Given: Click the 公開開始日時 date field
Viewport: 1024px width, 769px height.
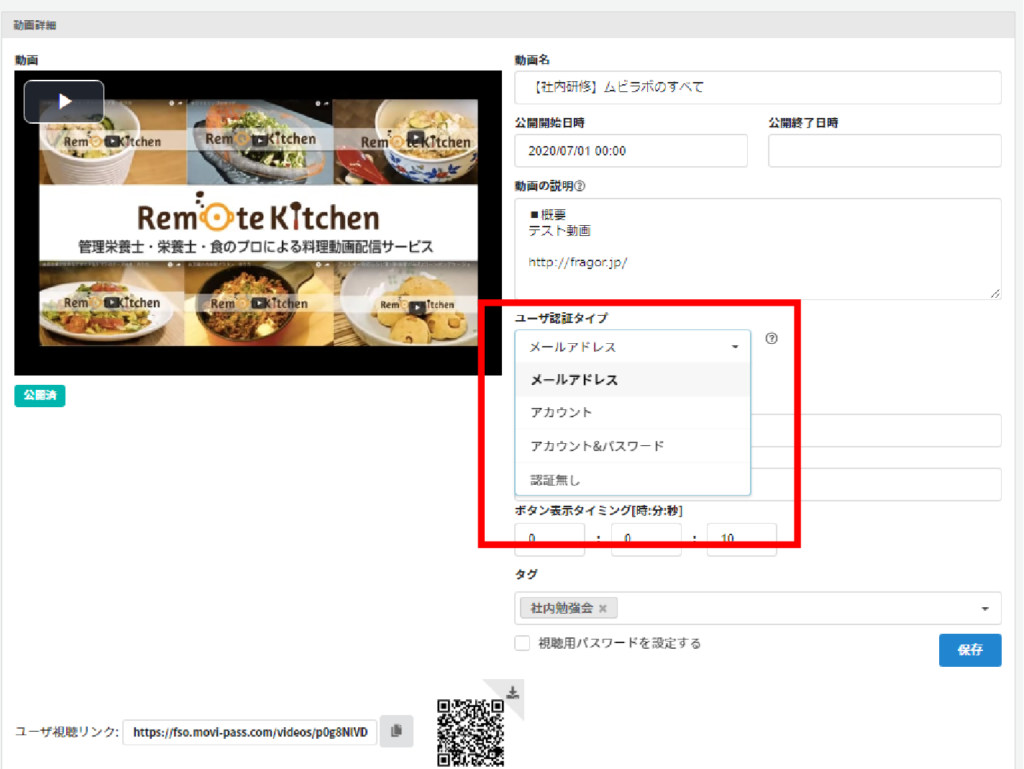Looking at the screenshot, I should [631, 150].
